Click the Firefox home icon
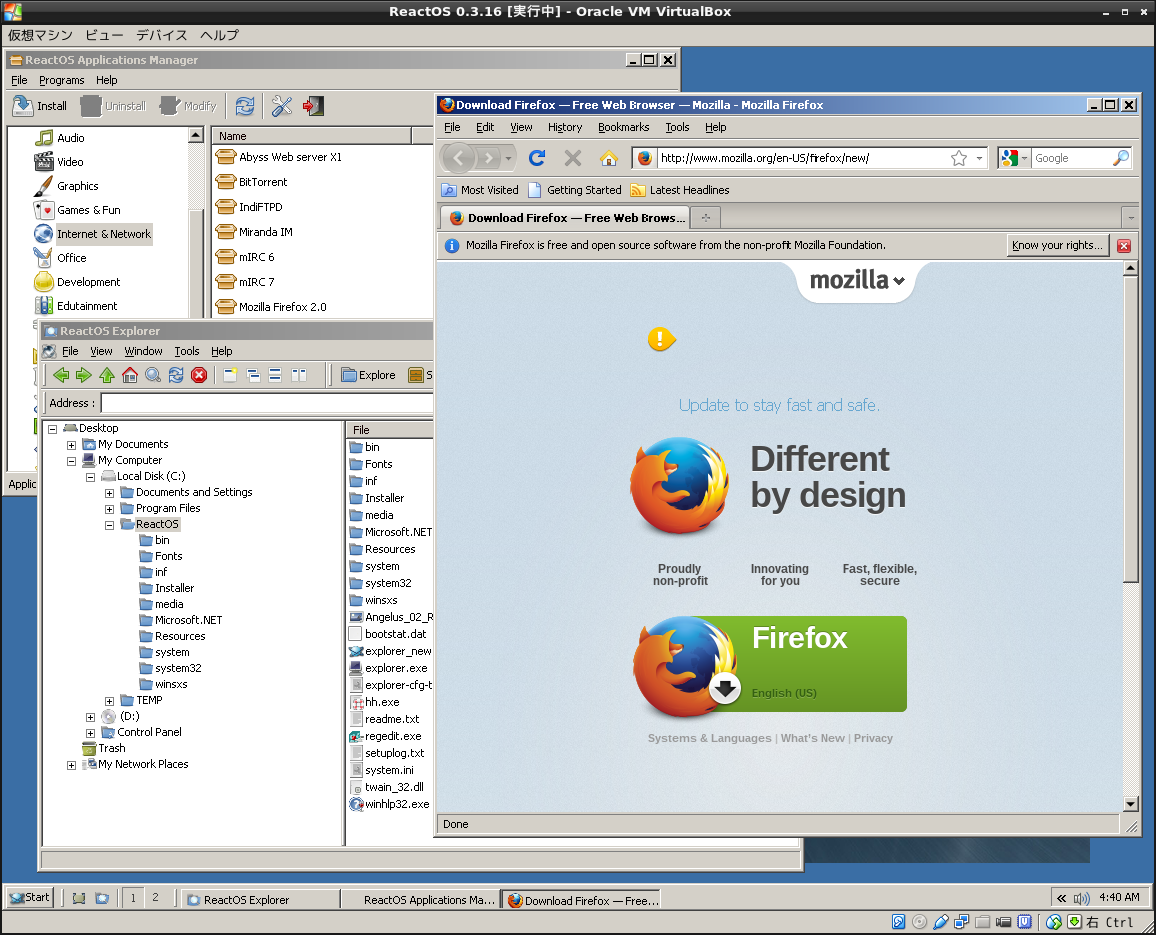The image size is (1156, 935). 608,158
